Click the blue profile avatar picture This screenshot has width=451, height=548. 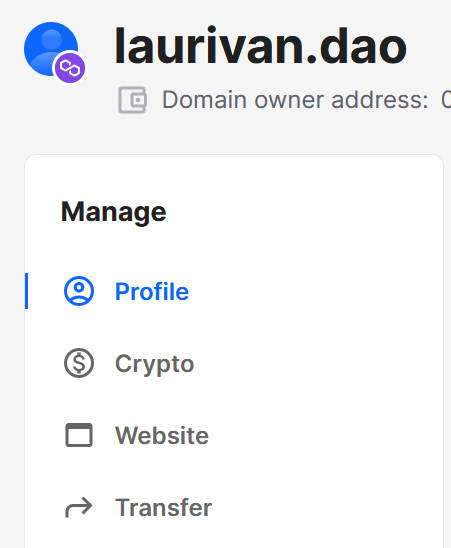coord(51,49)
